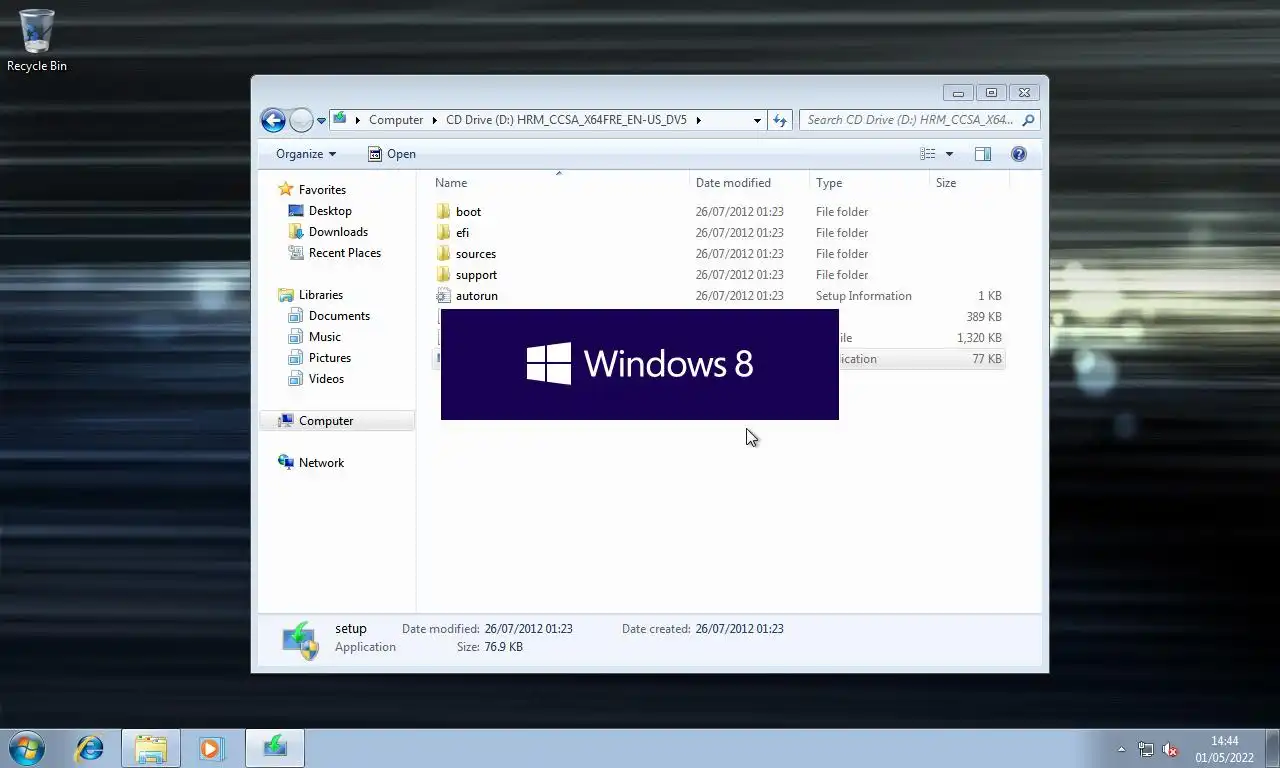Expand the arrow after Computer breadcrumb
This screenshot has width=1280, height=768.
point(435,120)
